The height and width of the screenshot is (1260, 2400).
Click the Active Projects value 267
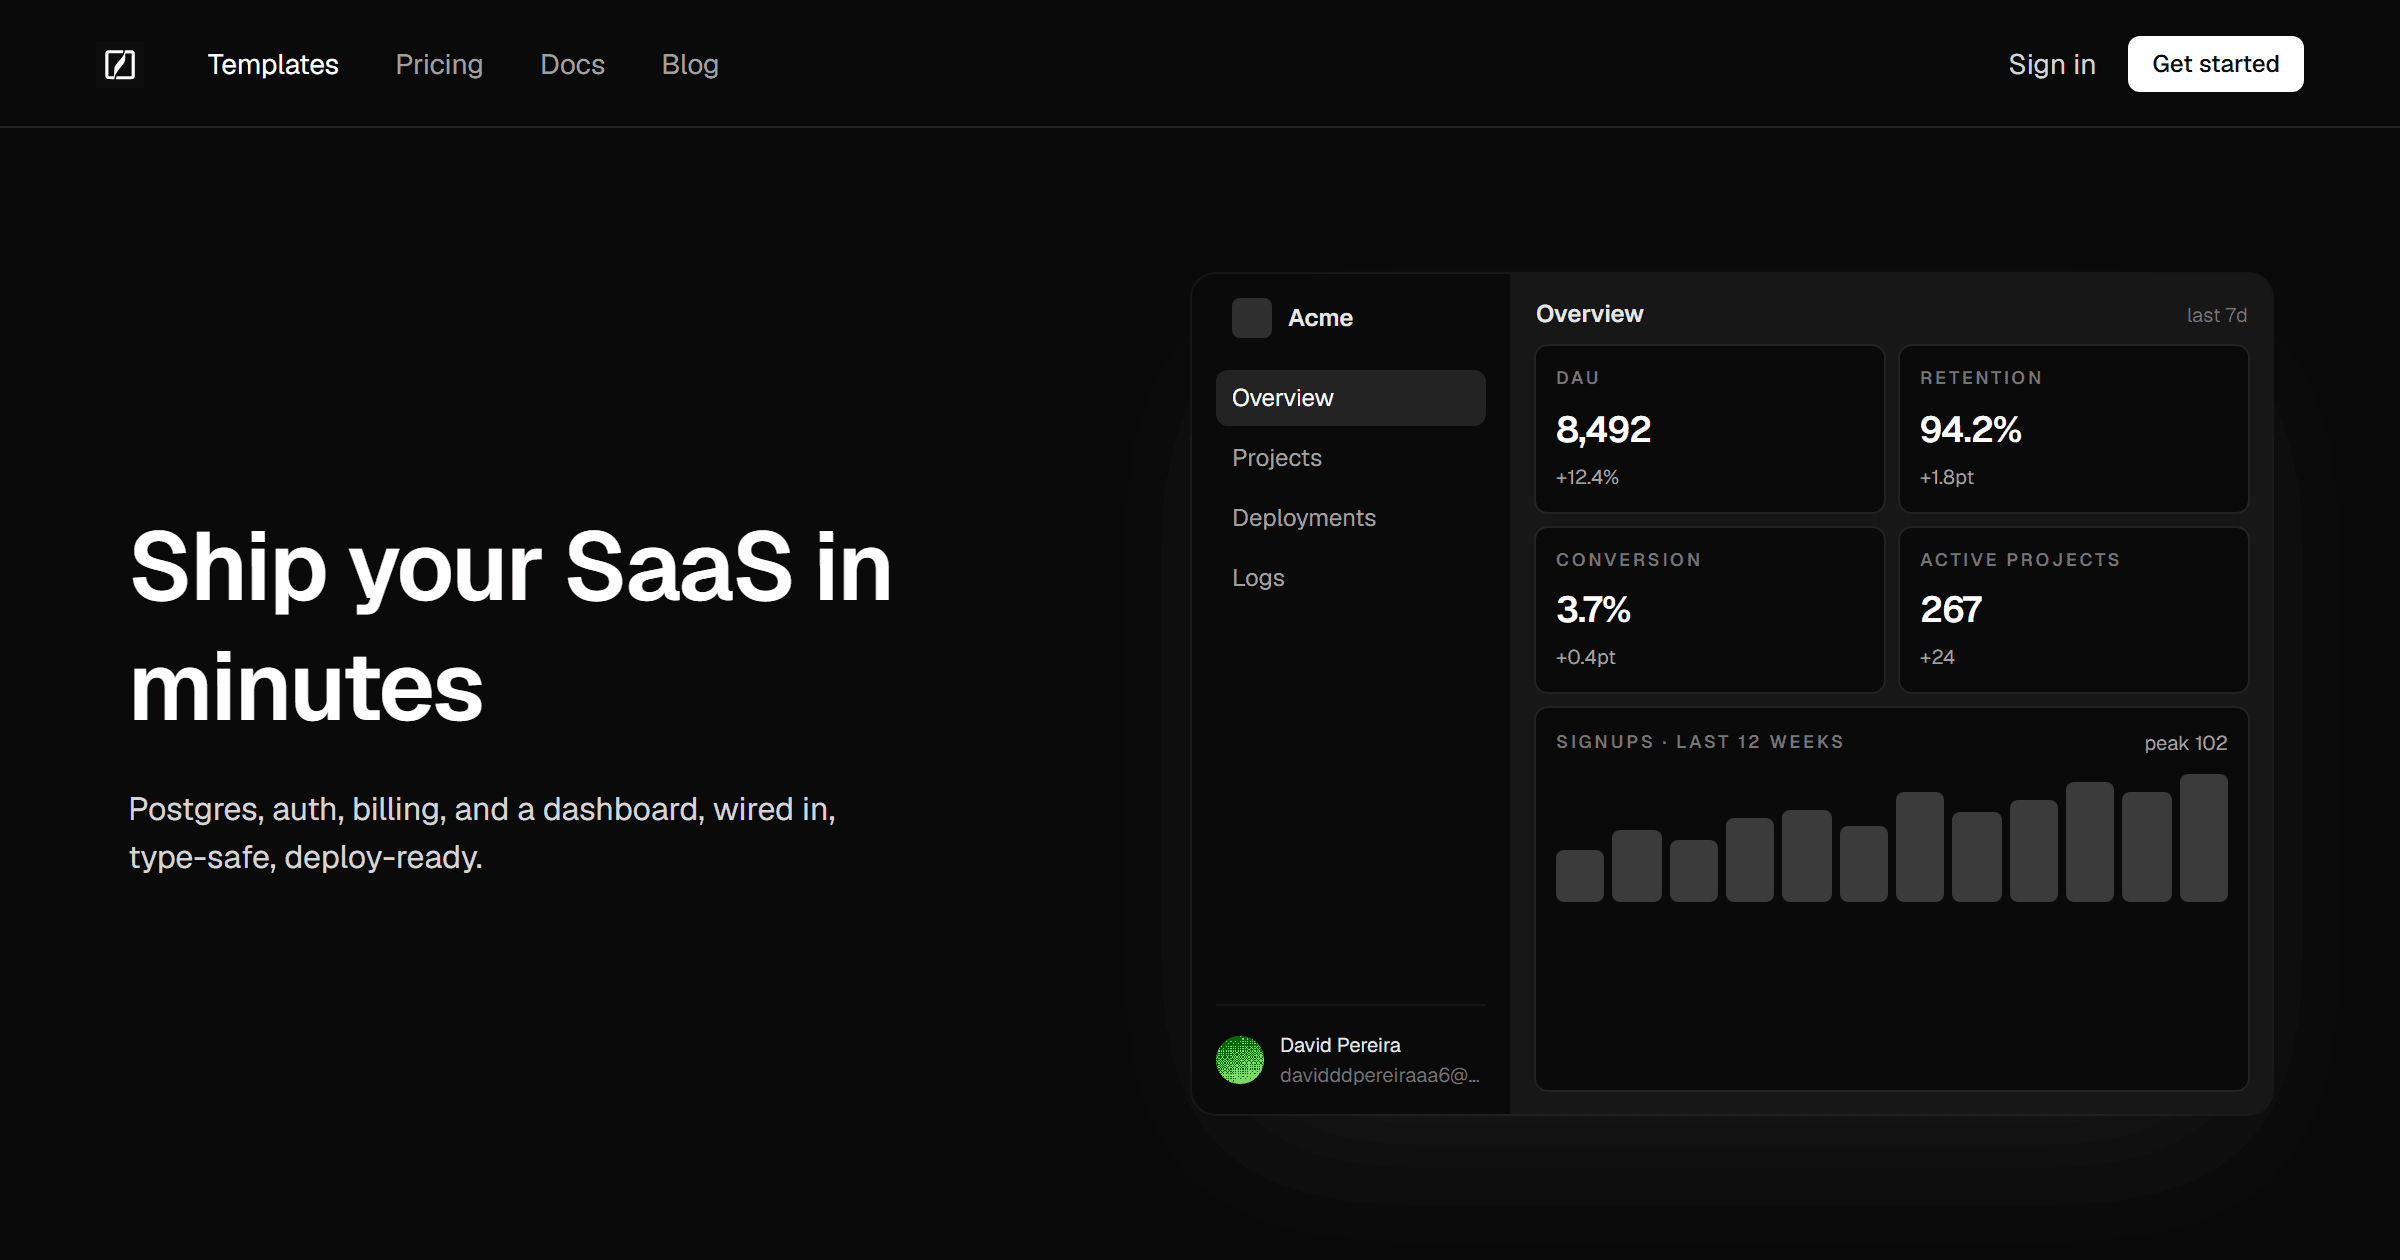pos(1950,609)
